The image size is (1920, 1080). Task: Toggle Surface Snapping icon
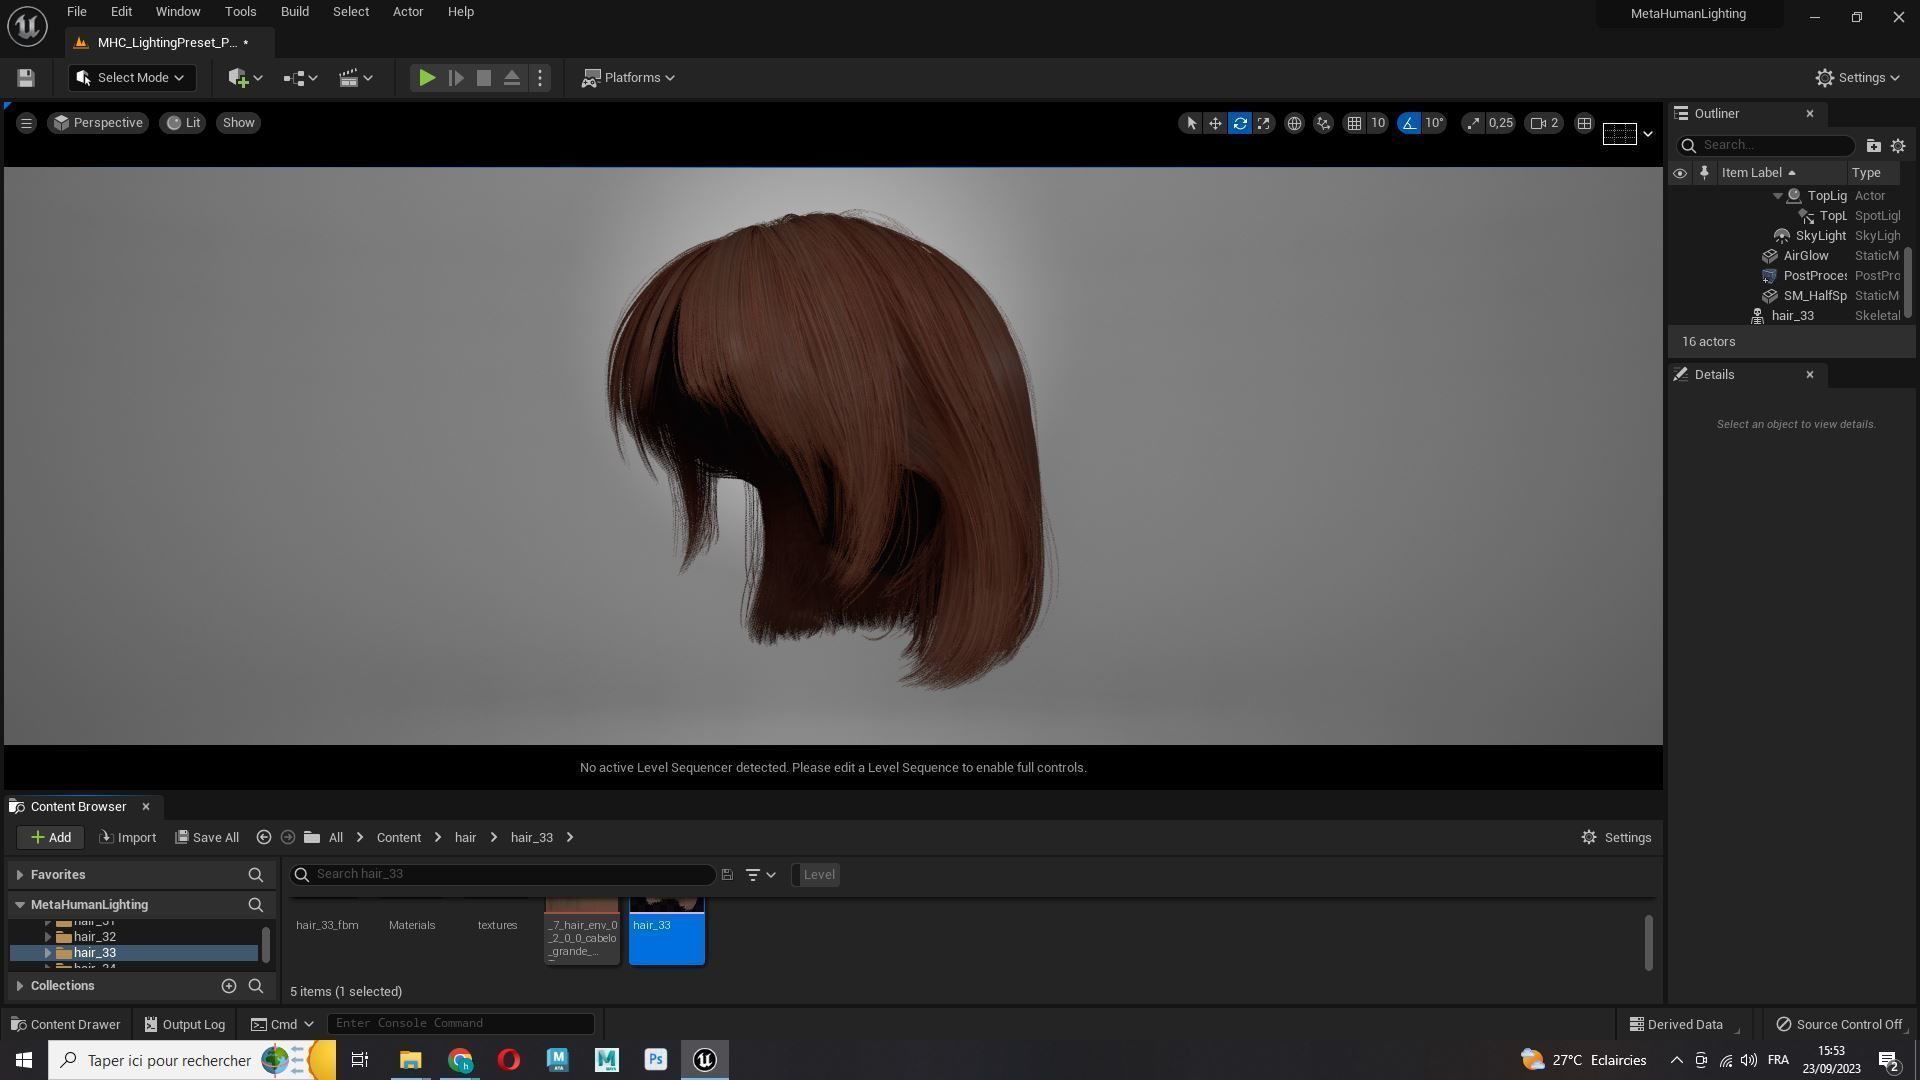click(1323, 123)
